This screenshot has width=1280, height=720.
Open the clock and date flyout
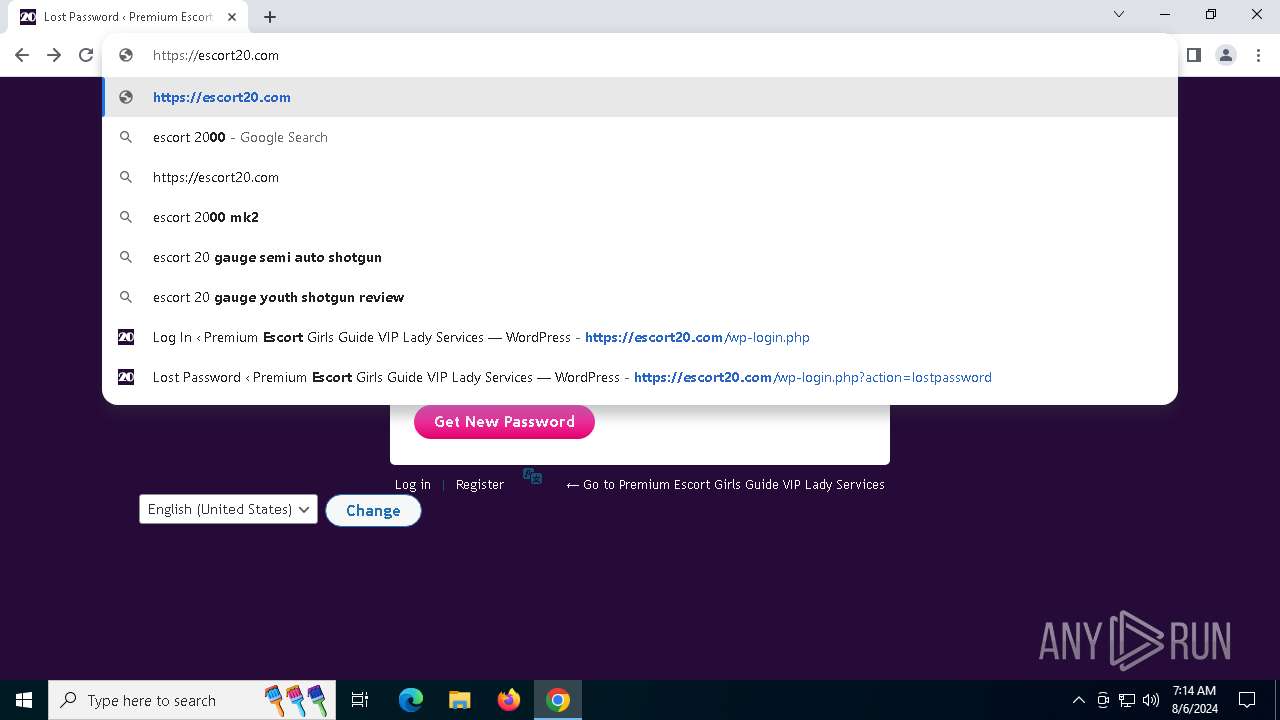(x=1194, y=700)
